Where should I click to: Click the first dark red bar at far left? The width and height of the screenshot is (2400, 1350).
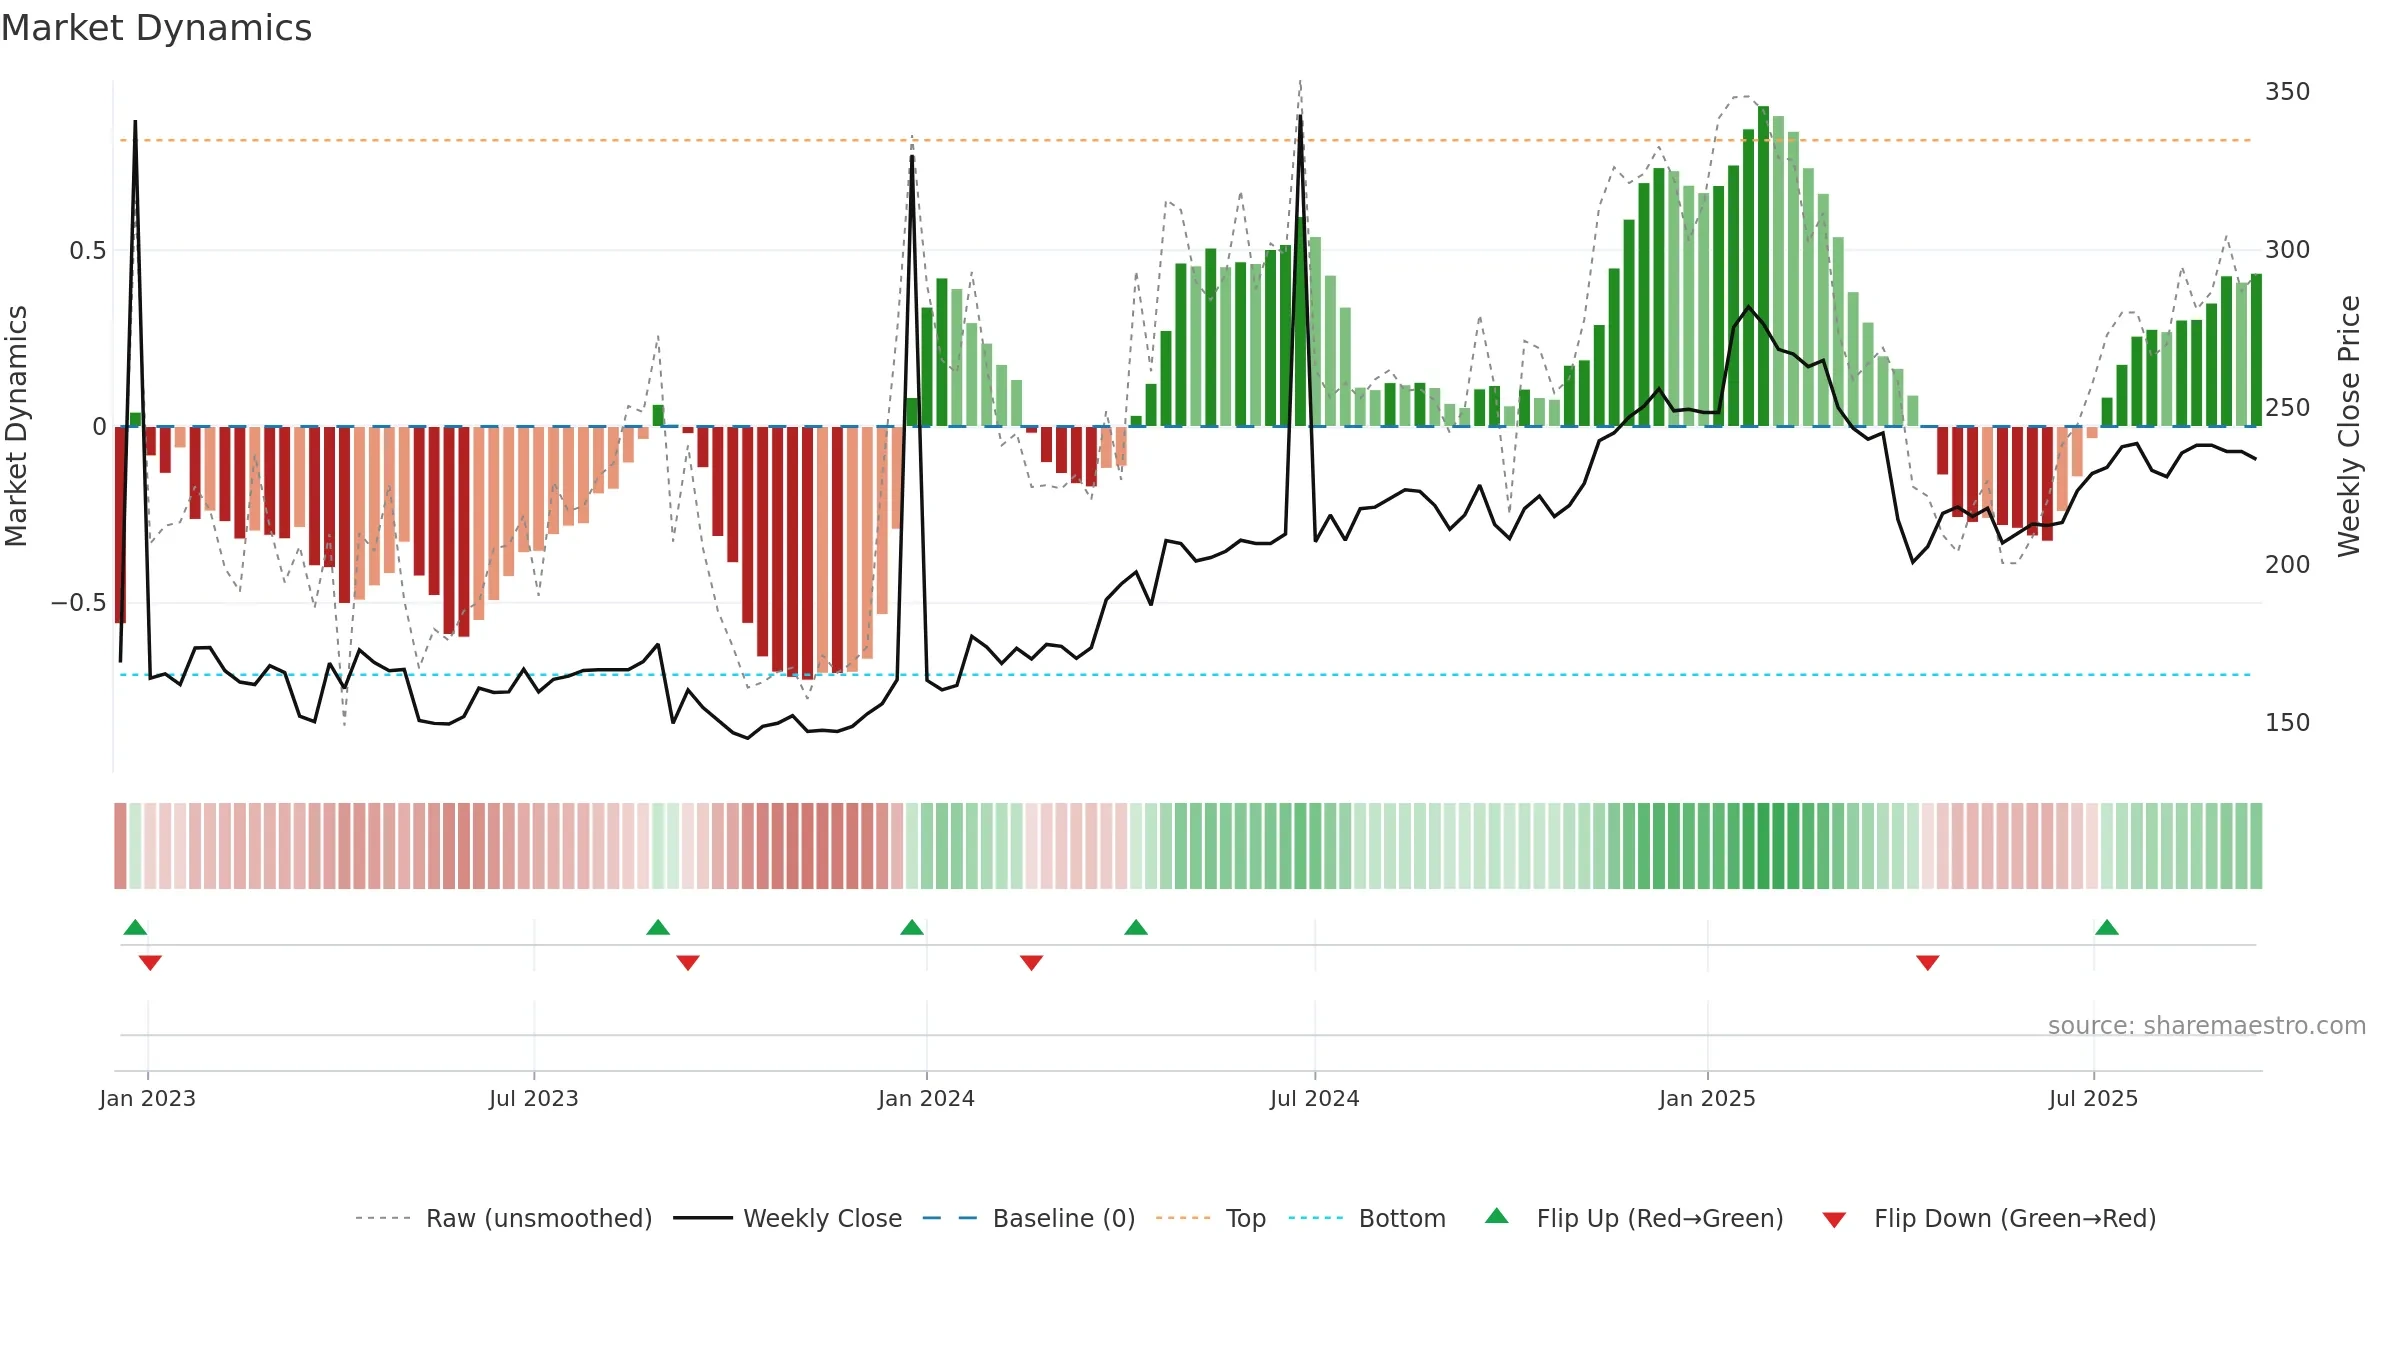(120, 525)
